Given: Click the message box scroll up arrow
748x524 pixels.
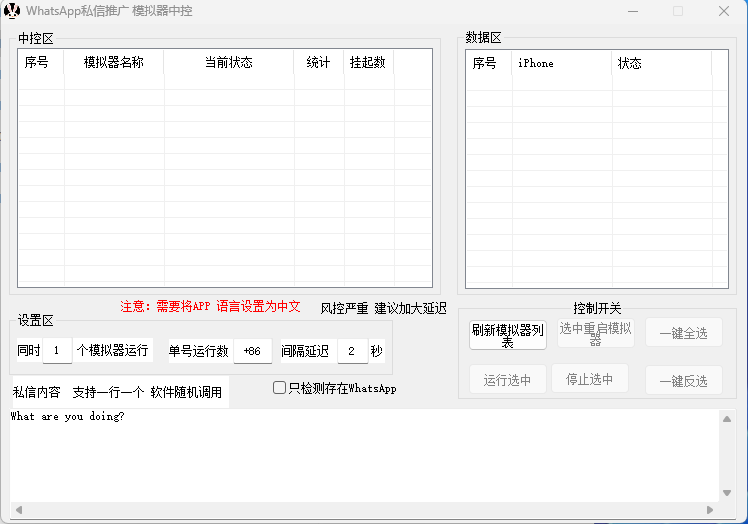Looking at the screenshot, I should click(x=727, y=418).
